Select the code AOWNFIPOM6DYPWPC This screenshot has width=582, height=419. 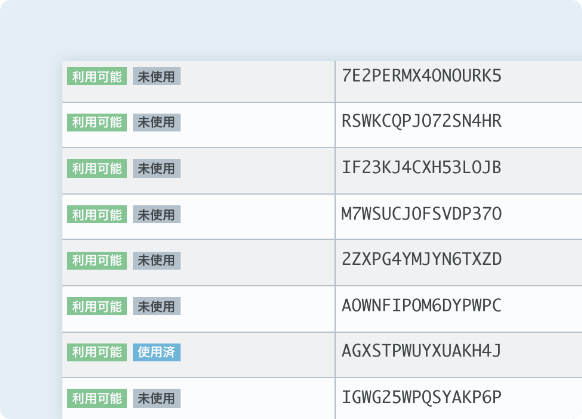(422, 305)
